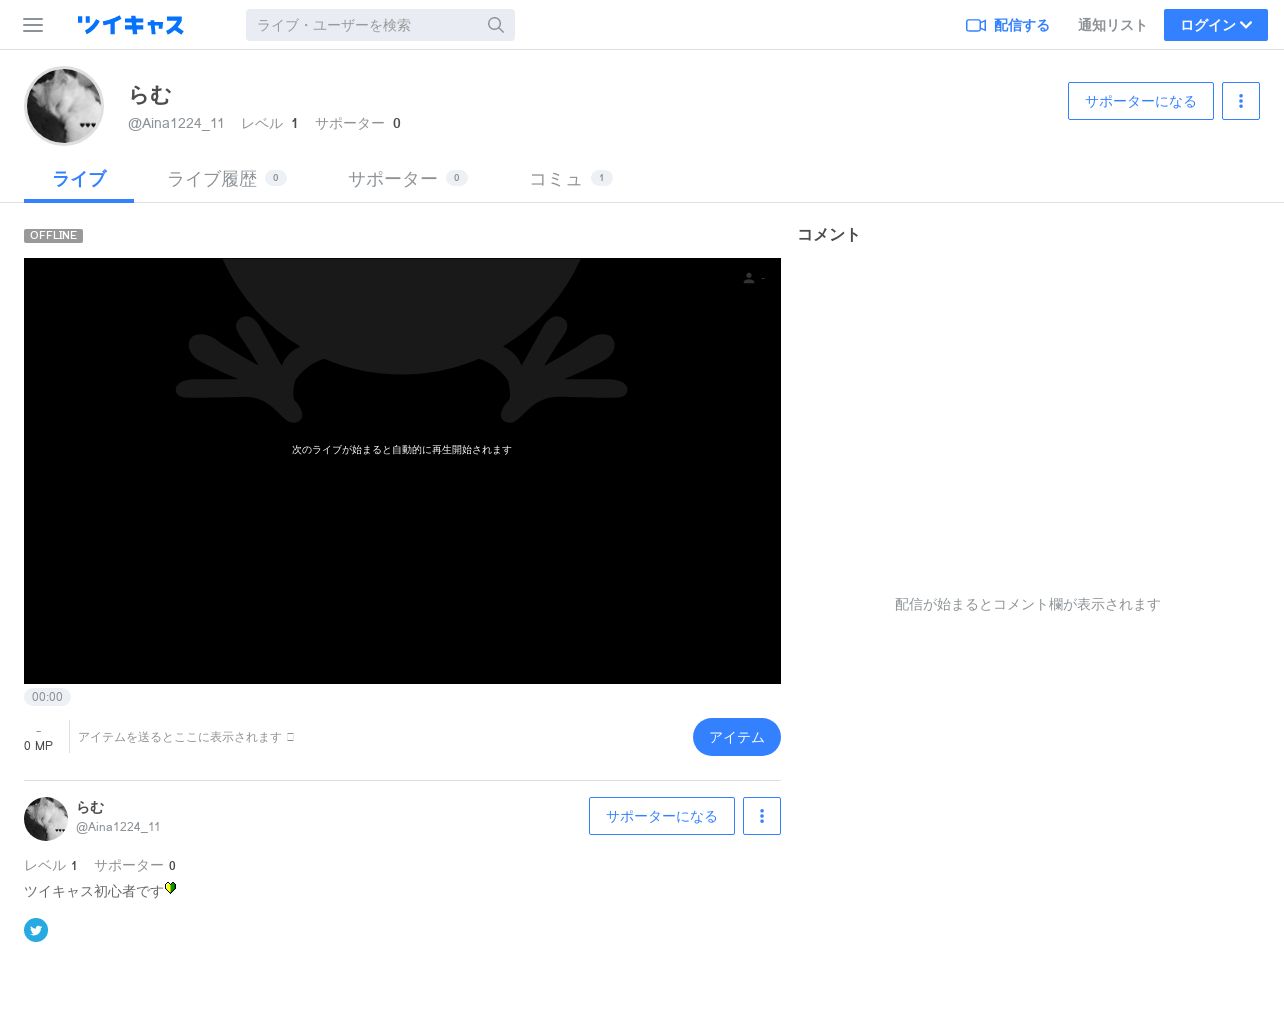Click the @Aina1224_11 handle in header

pyautogui.click(x=176, y=123)
